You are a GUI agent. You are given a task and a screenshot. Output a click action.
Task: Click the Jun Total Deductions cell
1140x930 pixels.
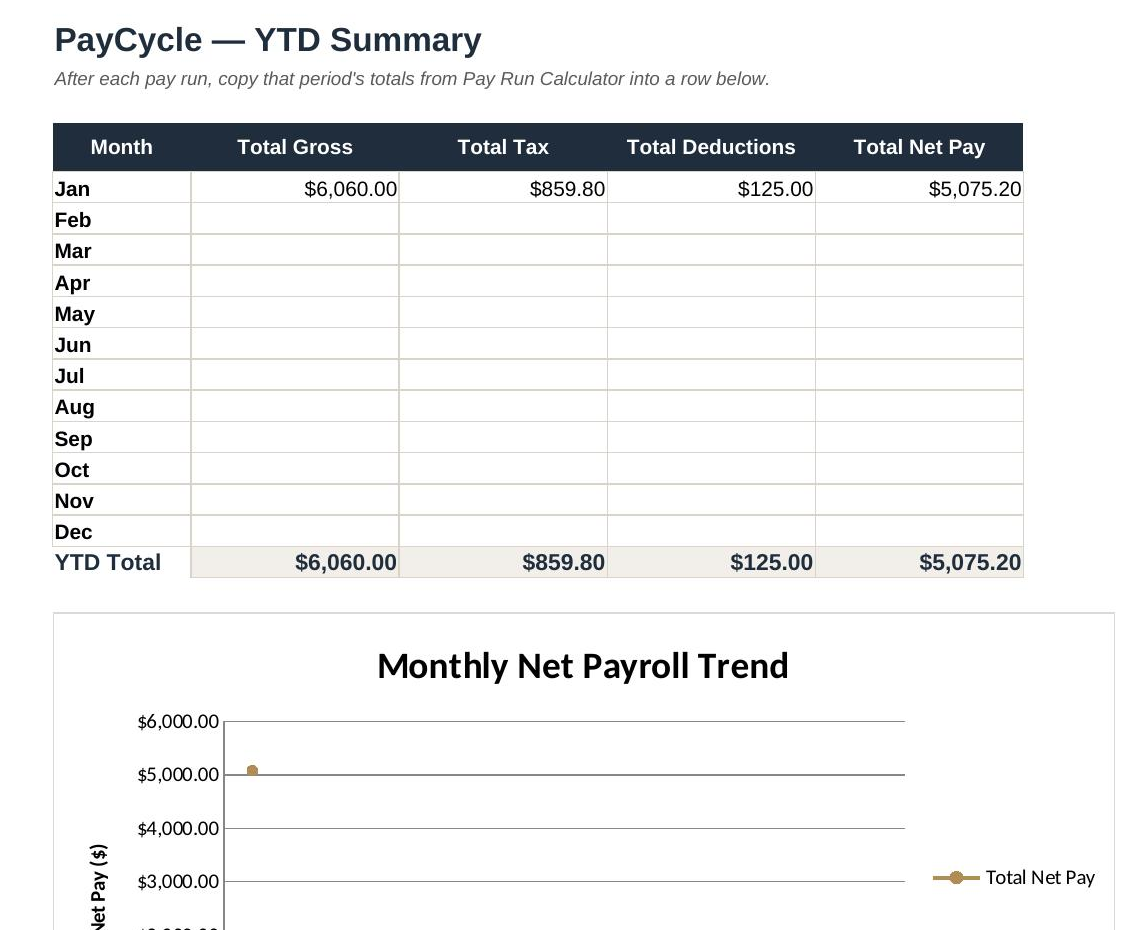711,344
